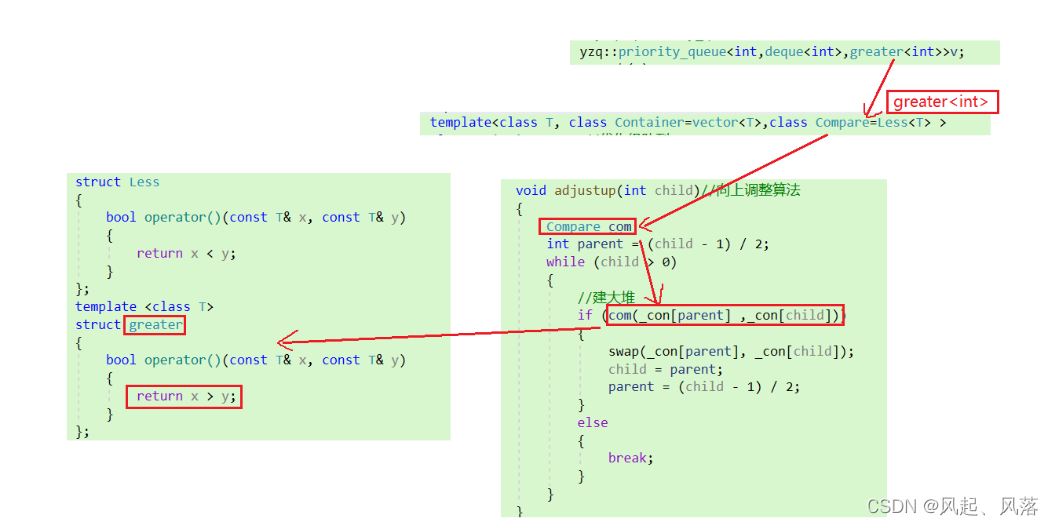Image resolution: width=1054 pixels, height=525 pixels.
Task: Click the 'template<class T, class Container=vector<T>' declaration line
Action: [688, 123]
